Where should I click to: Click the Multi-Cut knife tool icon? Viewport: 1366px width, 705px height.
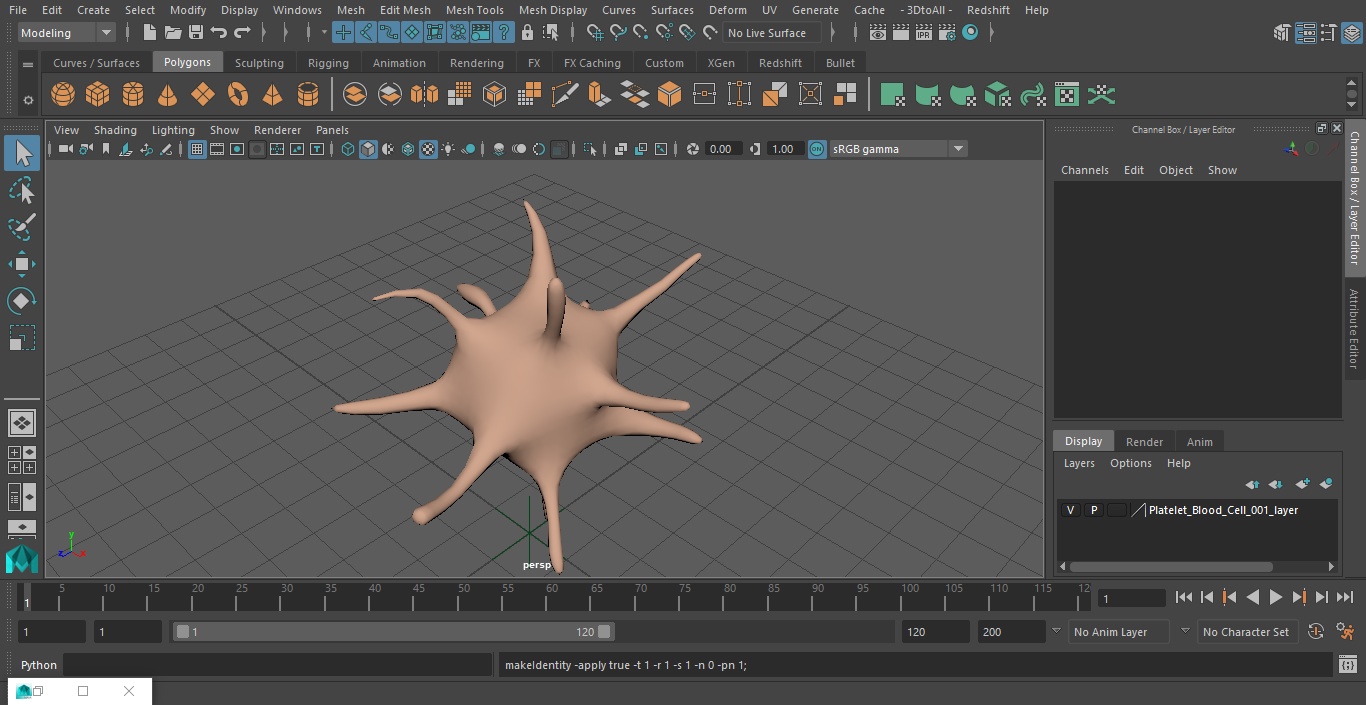point(565,95)
